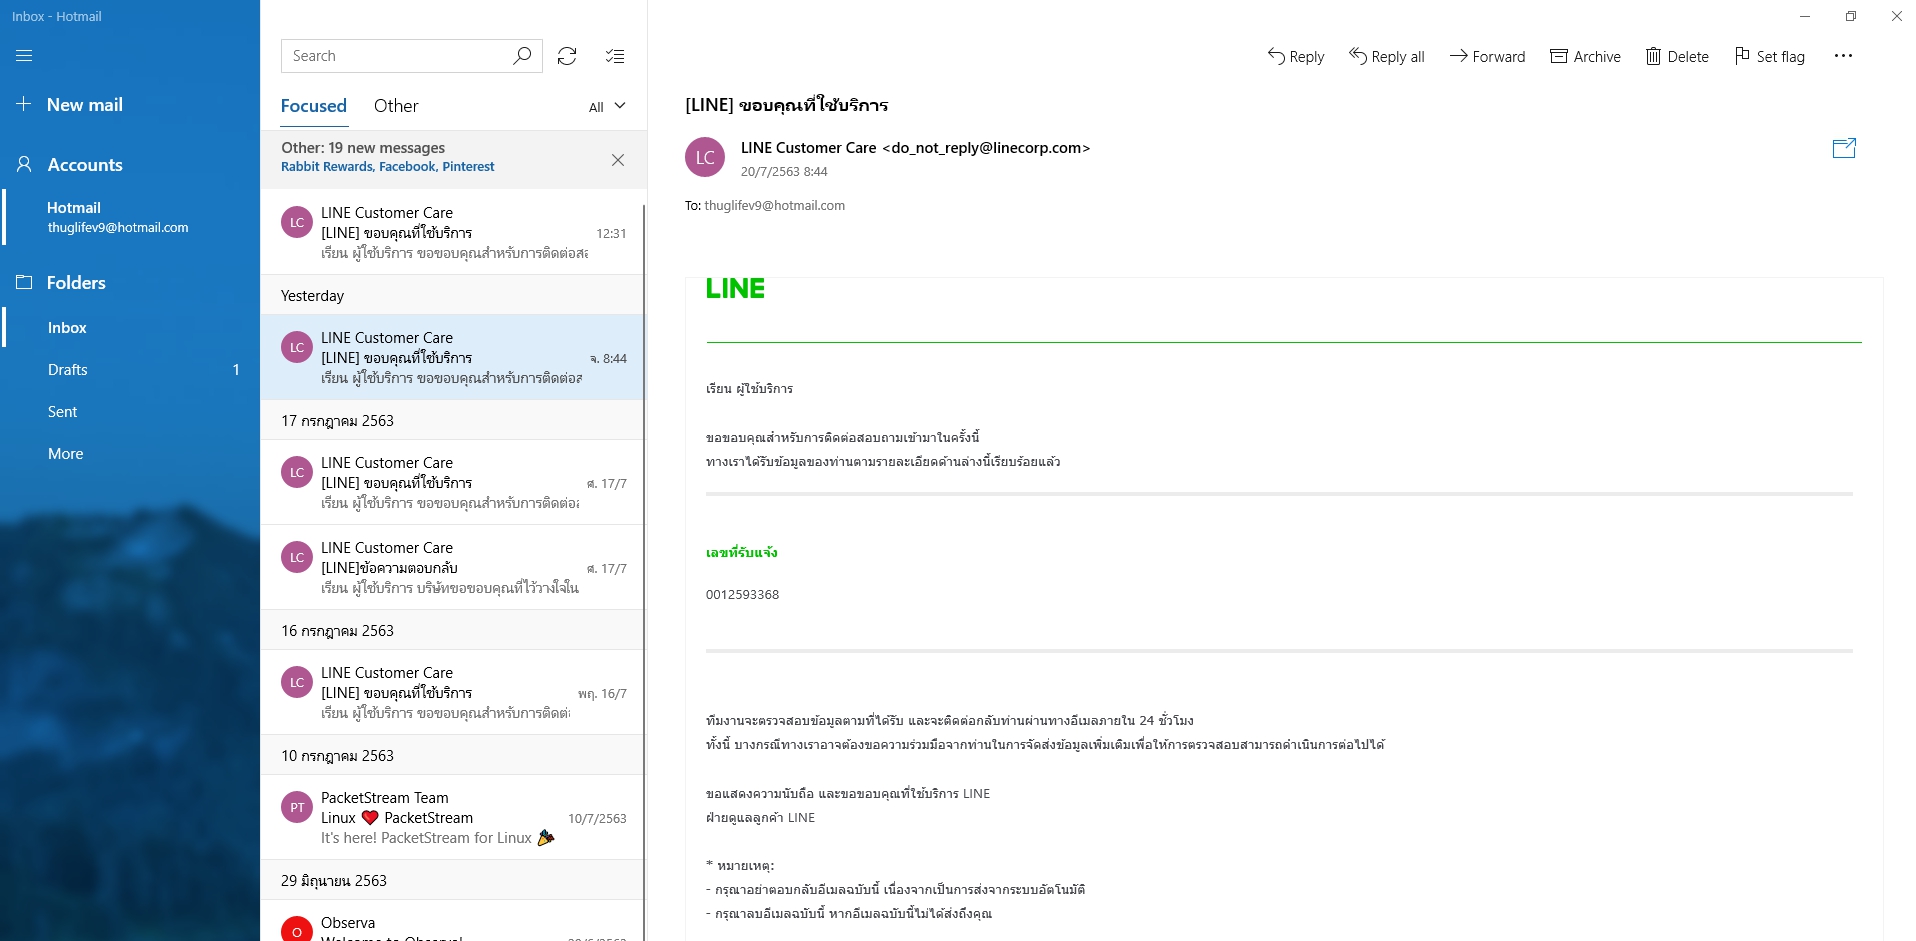Click the PT avatar of PacketStream email

(297, 807)
